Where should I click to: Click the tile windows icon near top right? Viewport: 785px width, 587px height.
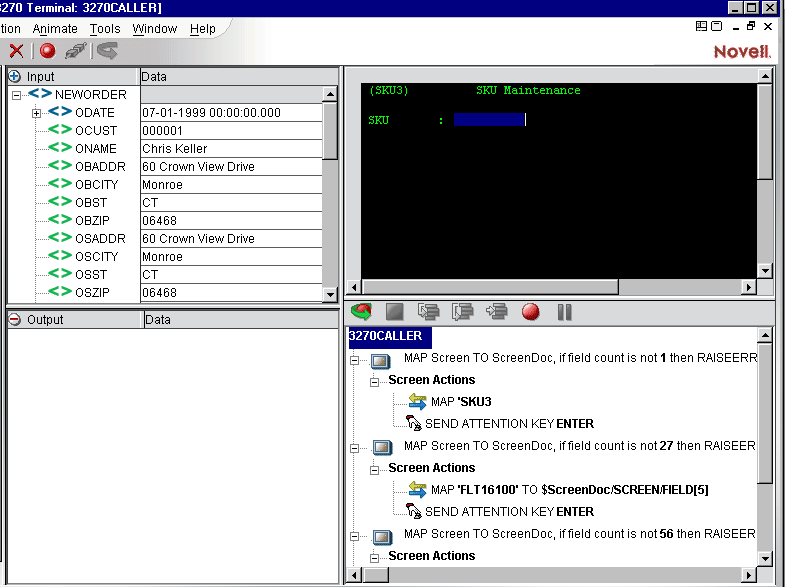pyautogui.click(x=701, y=26)
